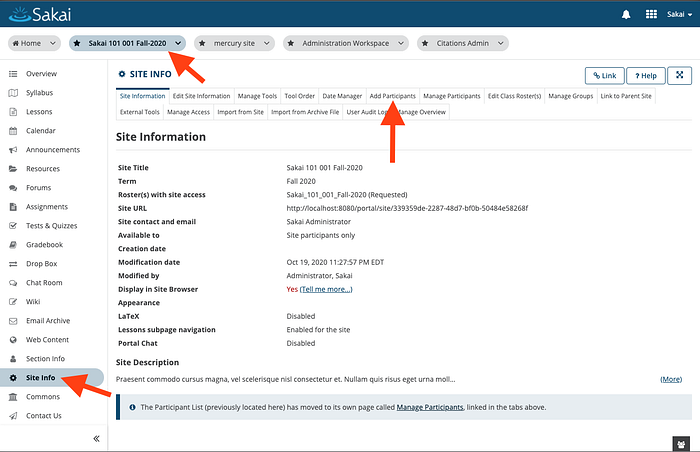
Task: Click the Web Content globe icon
Action: click(13, 340)
